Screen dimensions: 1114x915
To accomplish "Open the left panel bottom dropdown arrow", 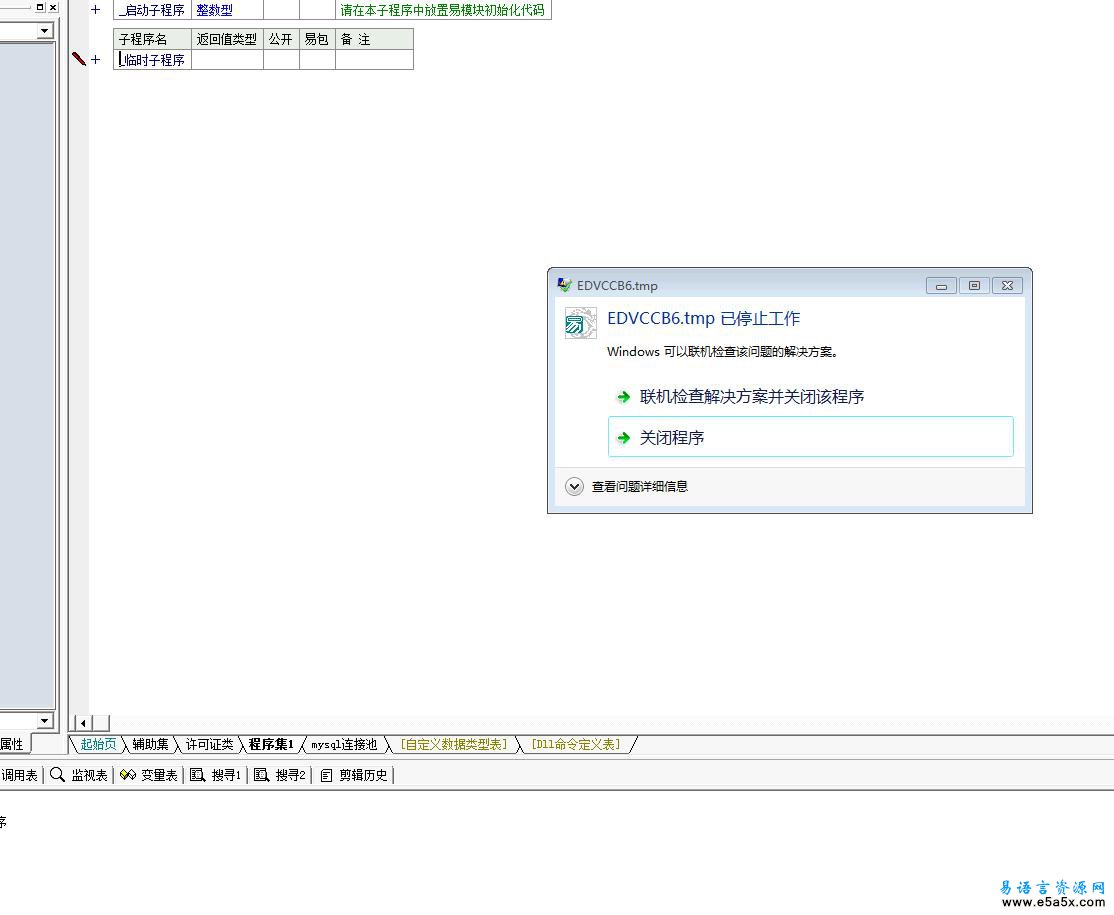I will tap(45, 720).
